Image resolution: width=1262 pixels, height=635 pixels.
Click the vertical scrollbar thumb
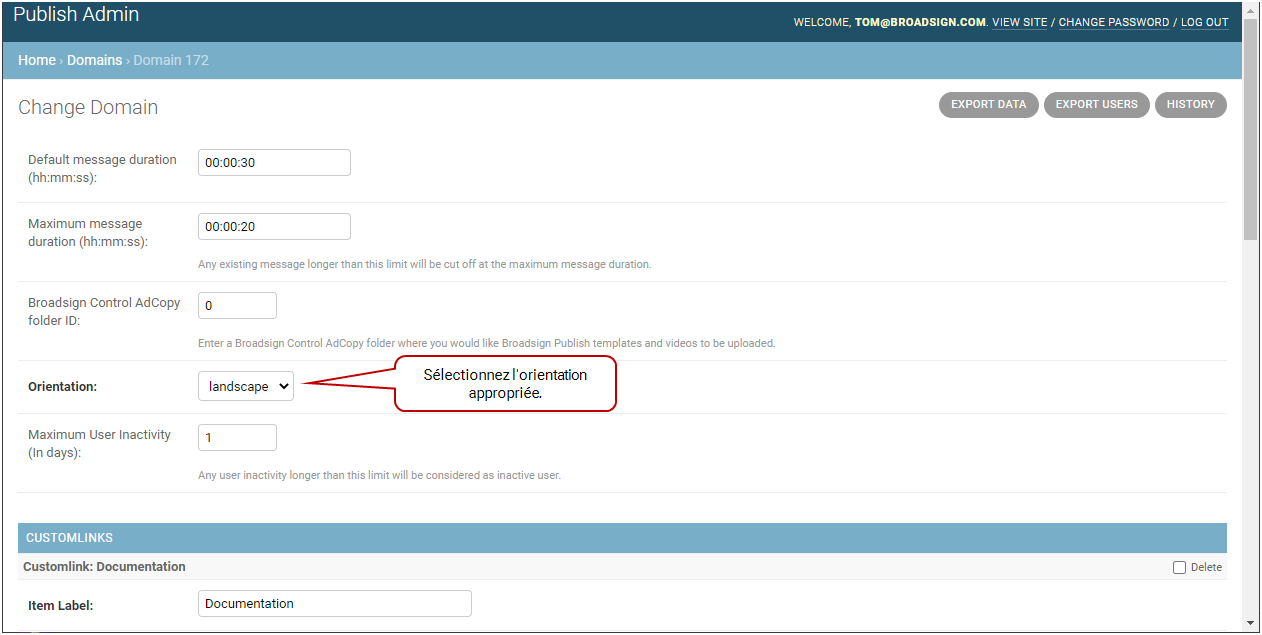pos(1250,130)
